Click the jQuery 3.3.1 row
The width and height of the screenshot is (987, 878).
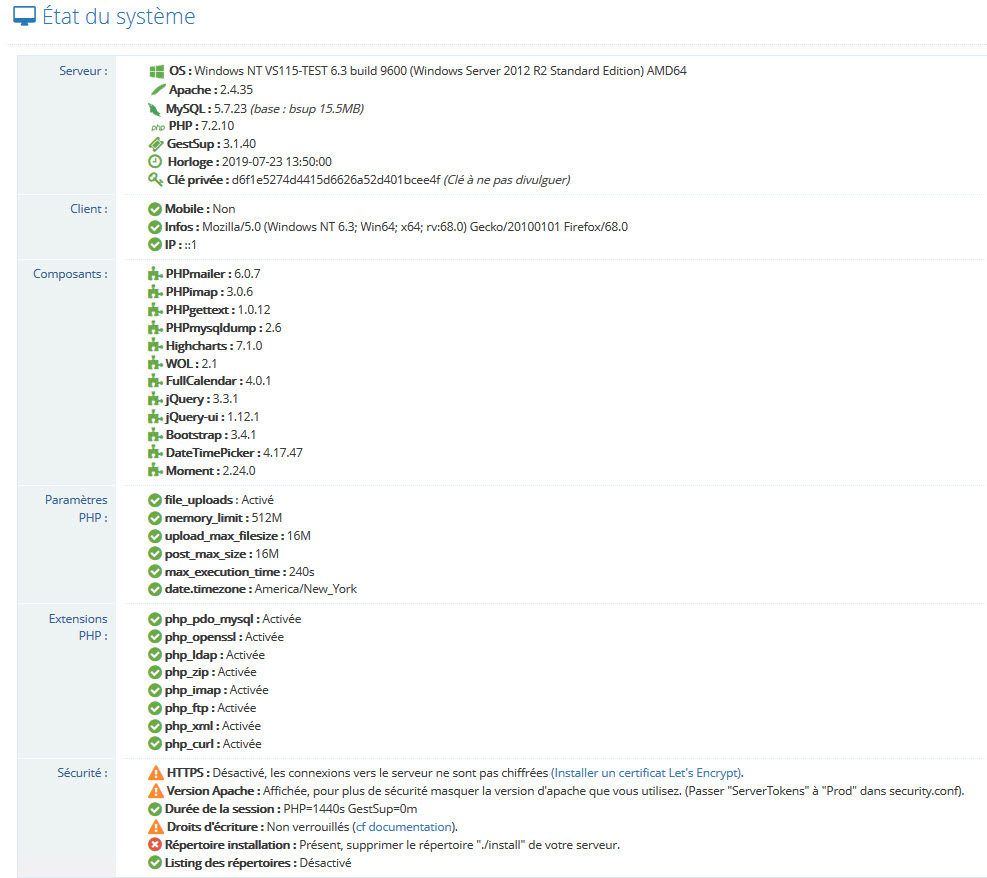click(193, 399)
